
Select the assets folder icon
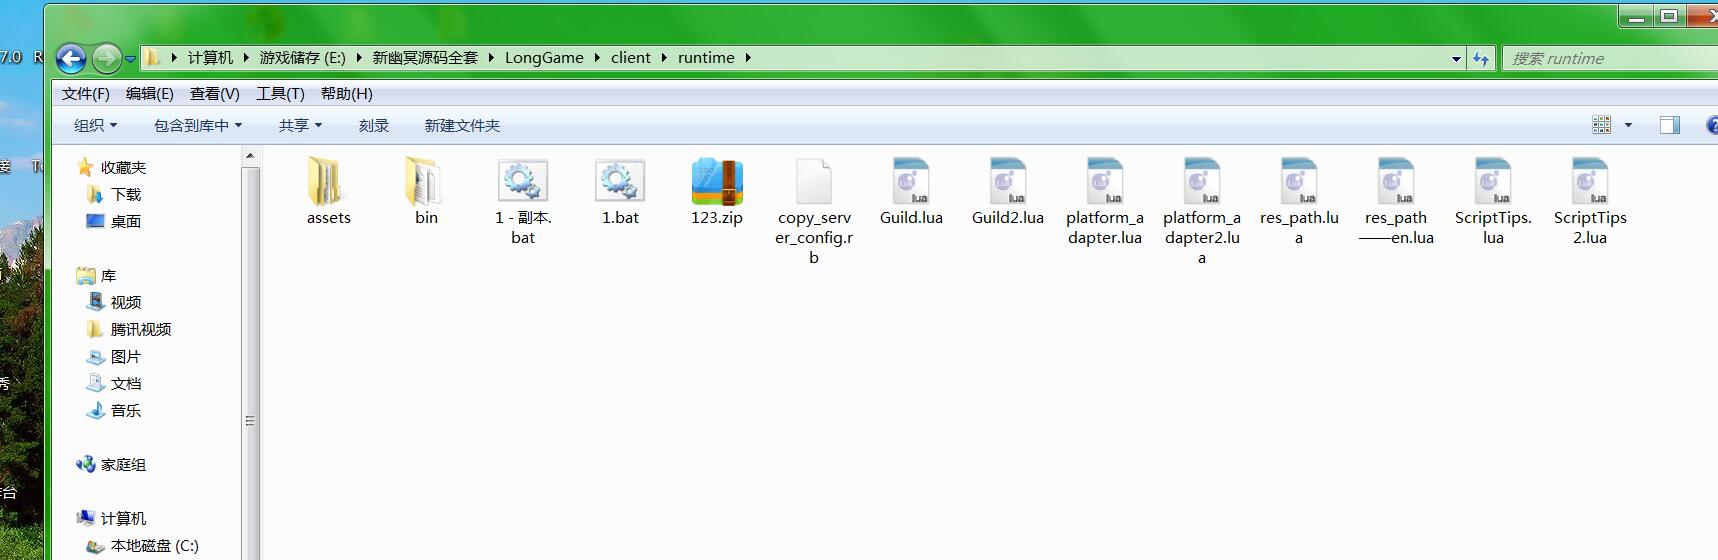(x=328, y=183)
